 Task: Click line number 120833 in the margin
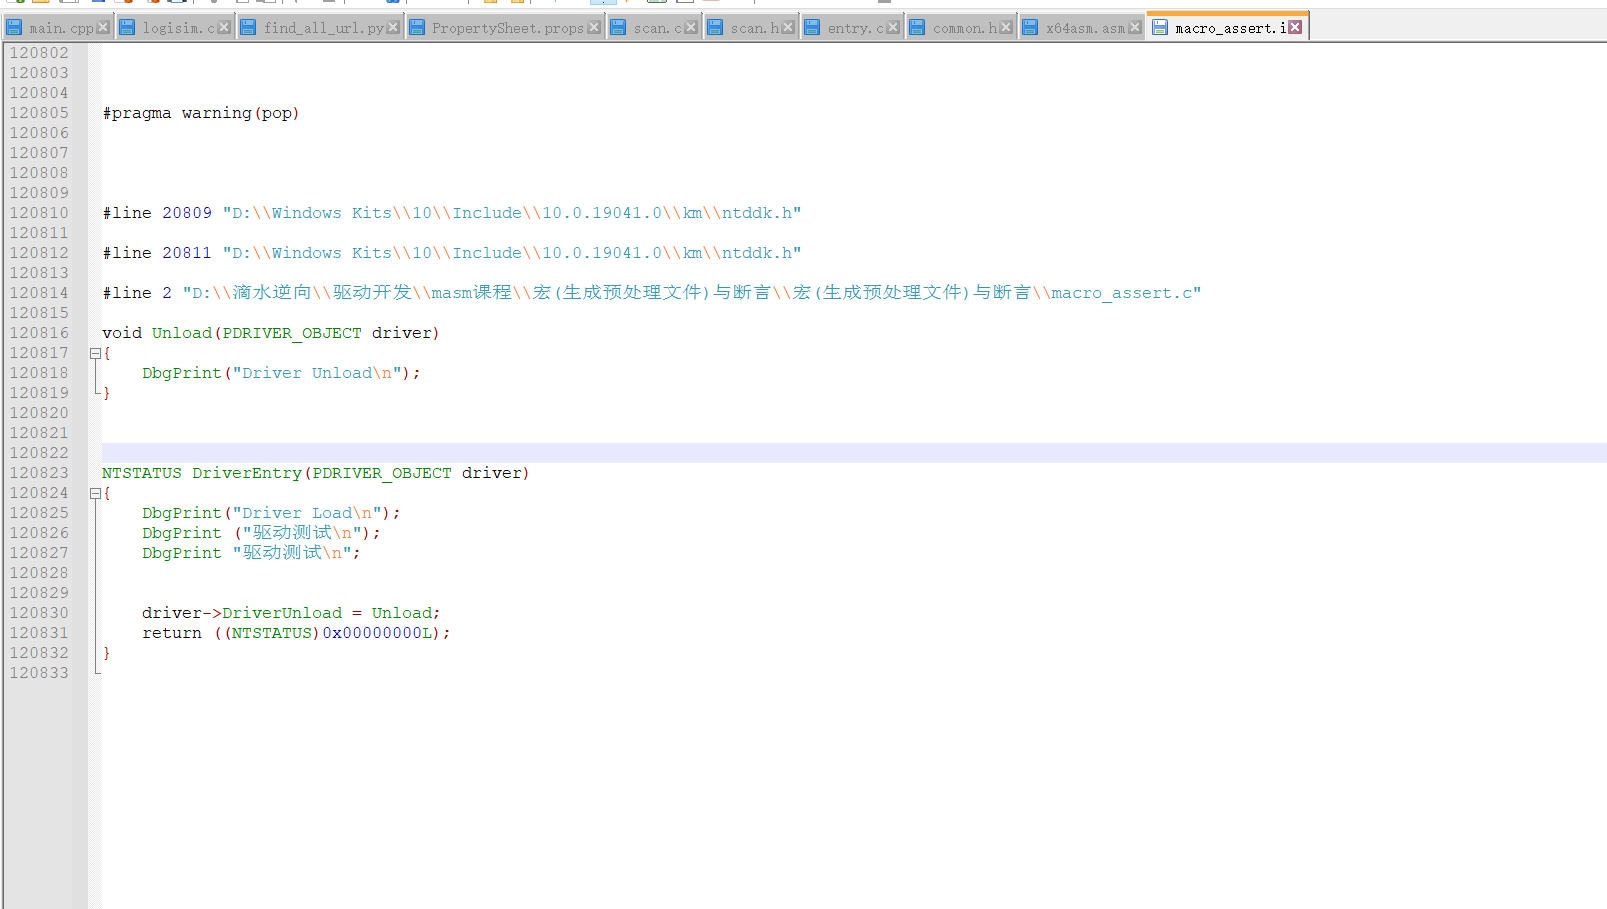pyautogui.click(x=39, y=673)
